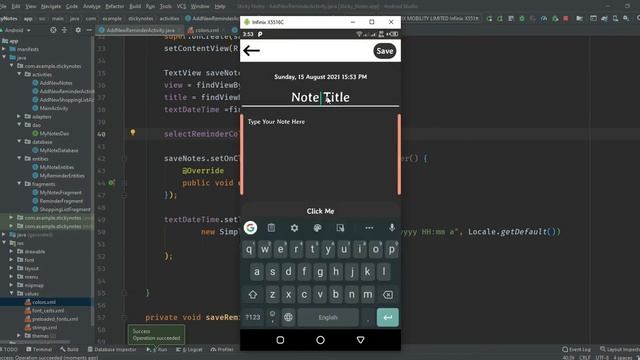Viewport: 640px width, 360px height.
Task: Tap the keyboard backspace key
Action: tap(388, 294)
